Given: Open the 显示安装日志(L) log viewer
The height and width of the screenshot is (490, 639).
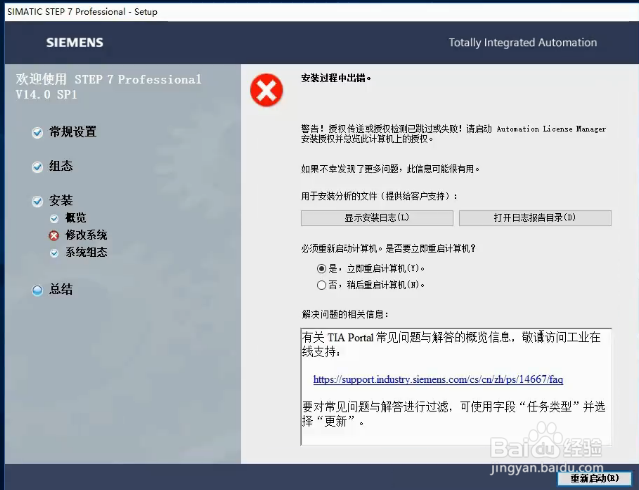Looking at the screenshot, I should (377, 218).
